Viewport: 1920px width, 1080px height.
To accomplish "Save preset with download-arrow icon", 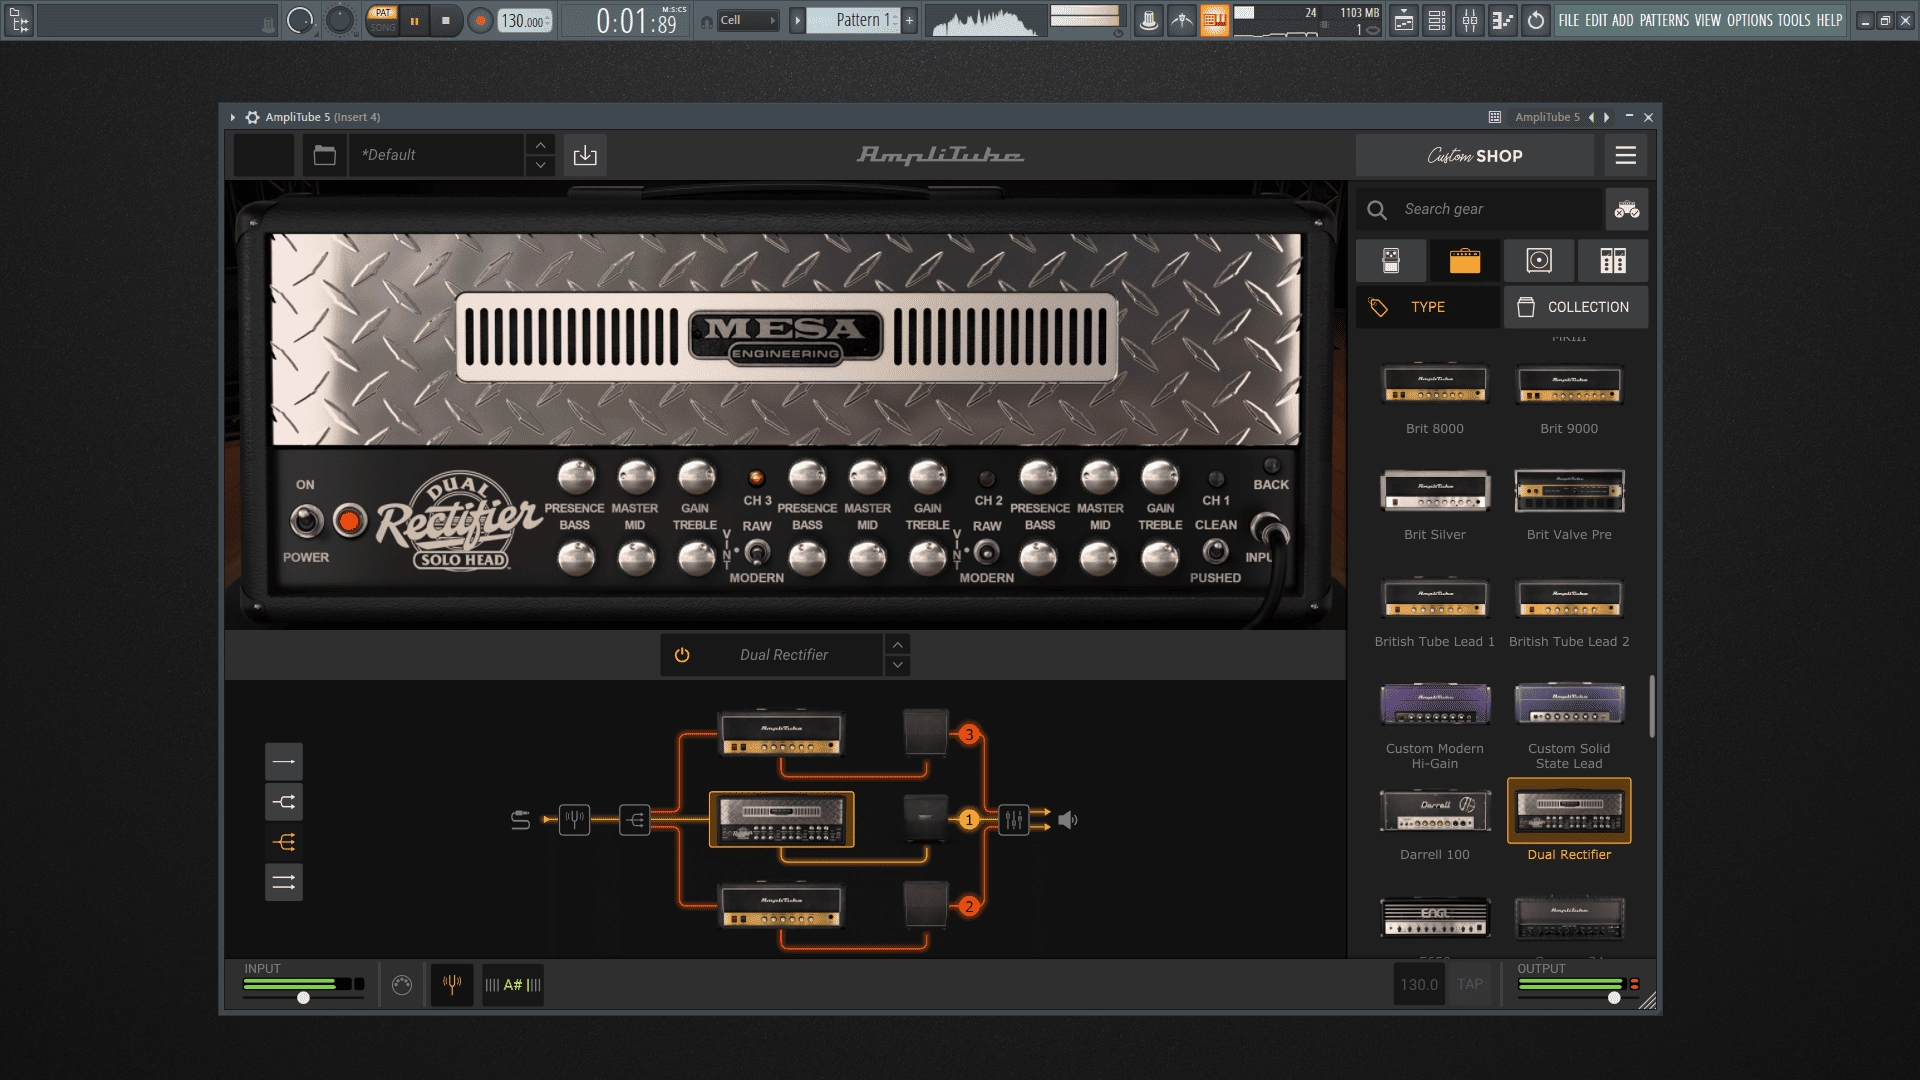I will click(585, 155).
